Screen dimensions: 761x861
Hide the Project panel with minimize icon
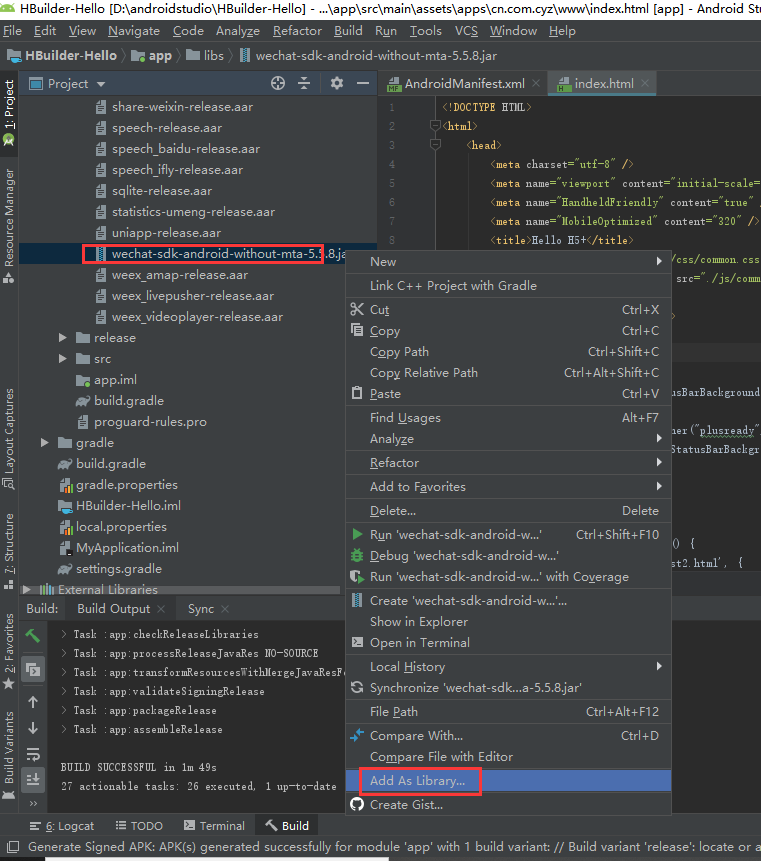[x=362, y=83]
